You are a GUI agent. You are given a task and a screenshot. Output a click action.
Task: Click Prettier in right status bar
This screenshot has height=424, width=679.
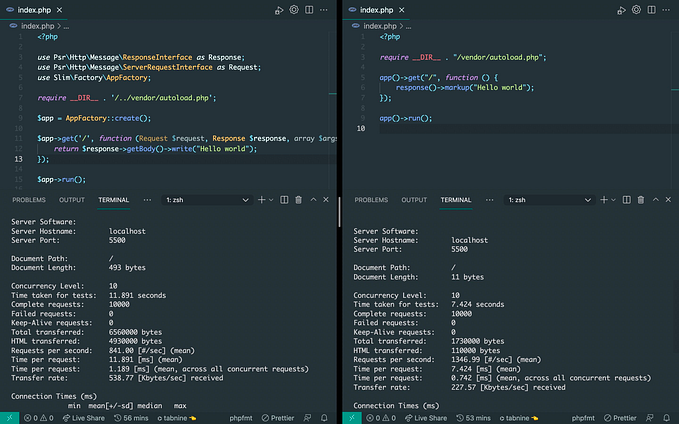click(x=620, y=418)
